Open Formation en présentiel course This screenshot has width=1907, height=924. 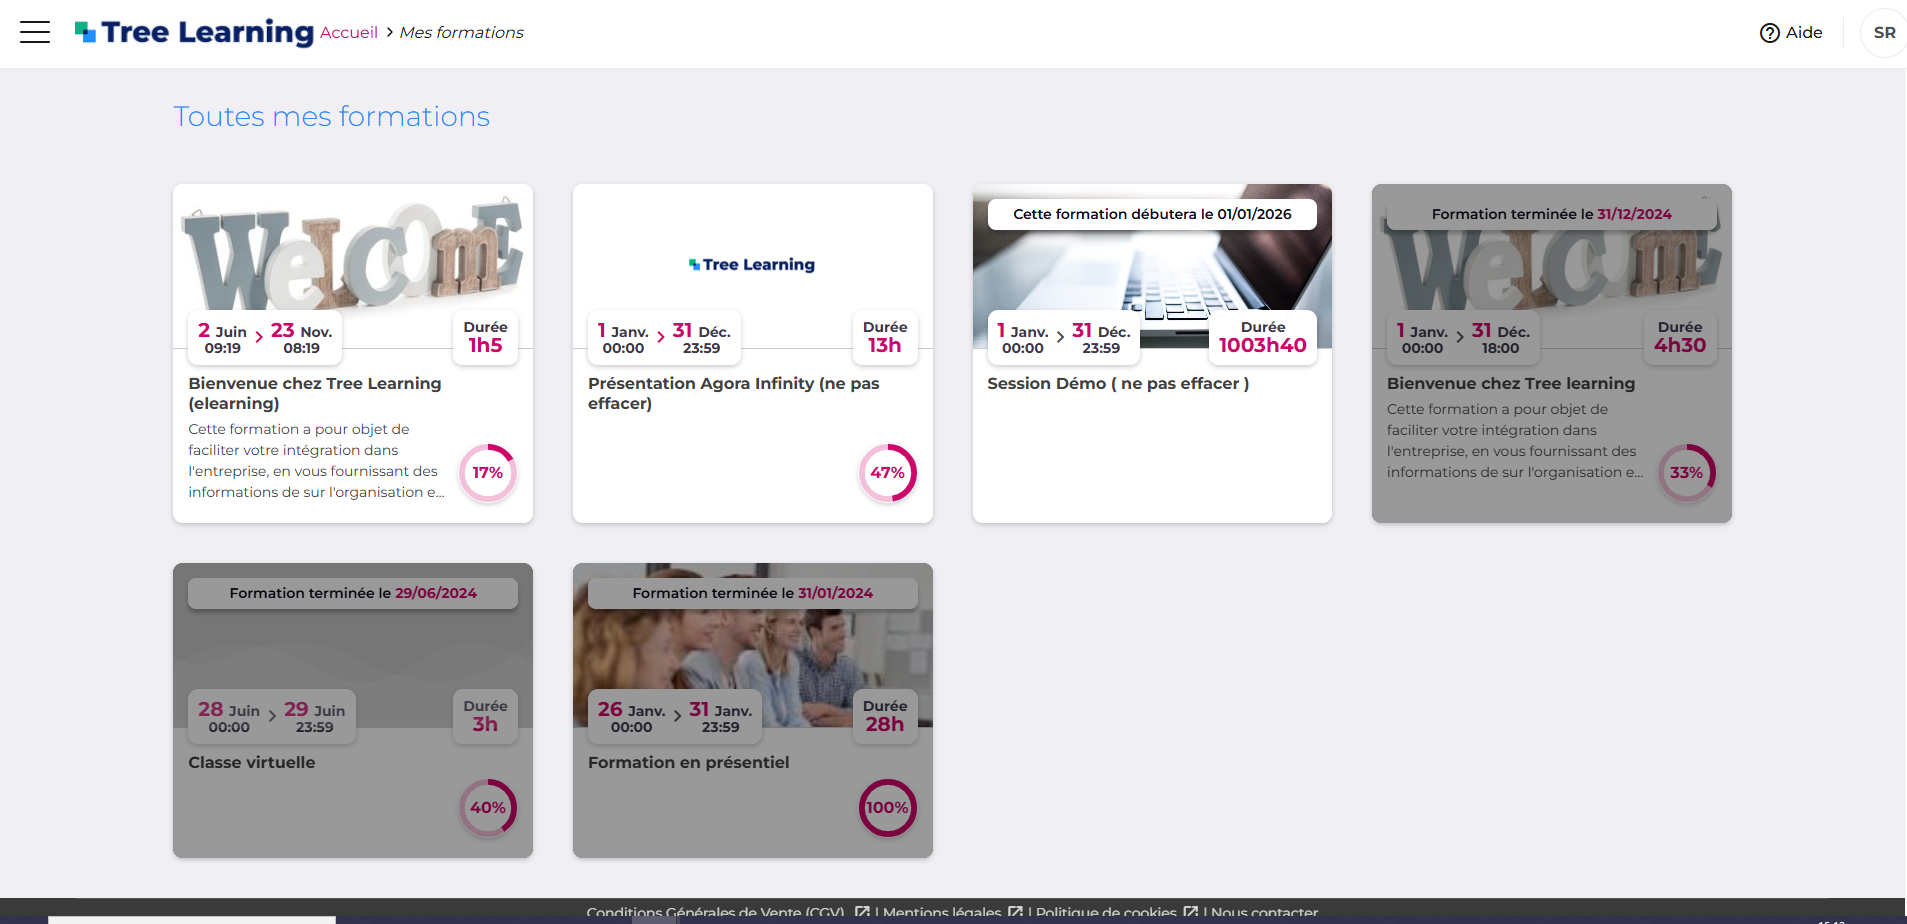click(688, 763)
